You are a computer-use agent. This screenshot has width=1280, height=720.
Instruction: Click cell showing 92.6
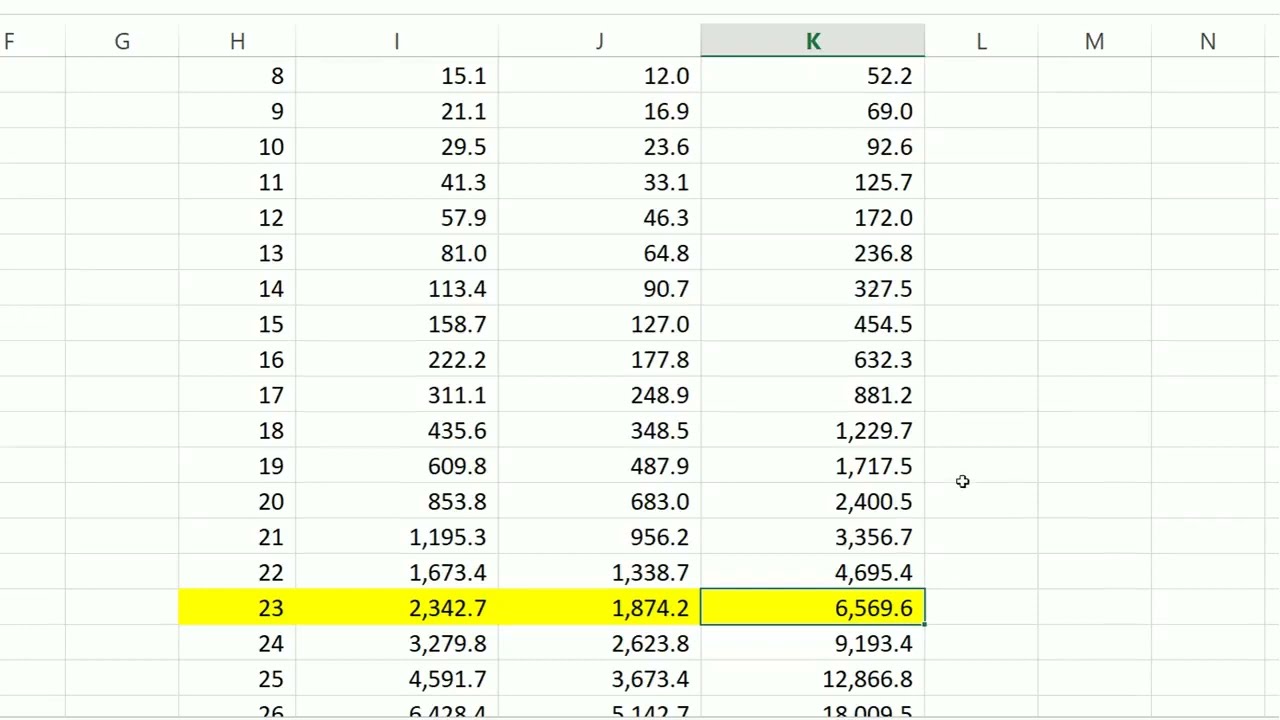pos(813,147)
